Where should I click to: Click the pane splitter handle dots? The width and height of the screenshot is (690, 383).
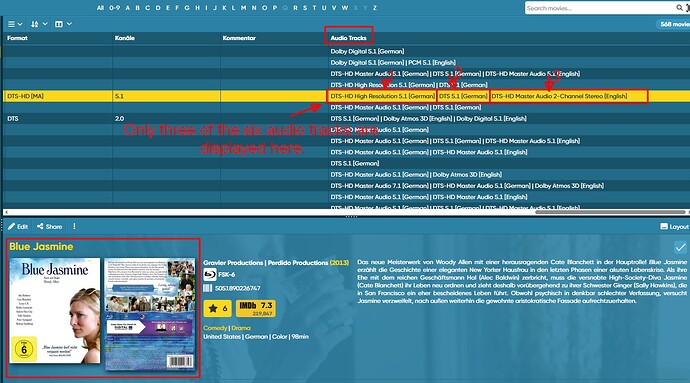click(351, 216)
